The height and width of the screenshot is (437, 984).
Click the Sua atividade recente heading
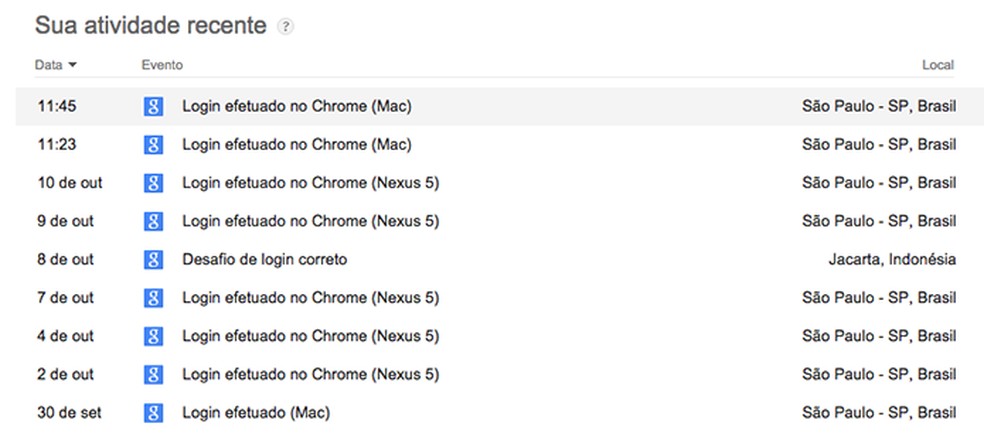[x=151, y=25]
